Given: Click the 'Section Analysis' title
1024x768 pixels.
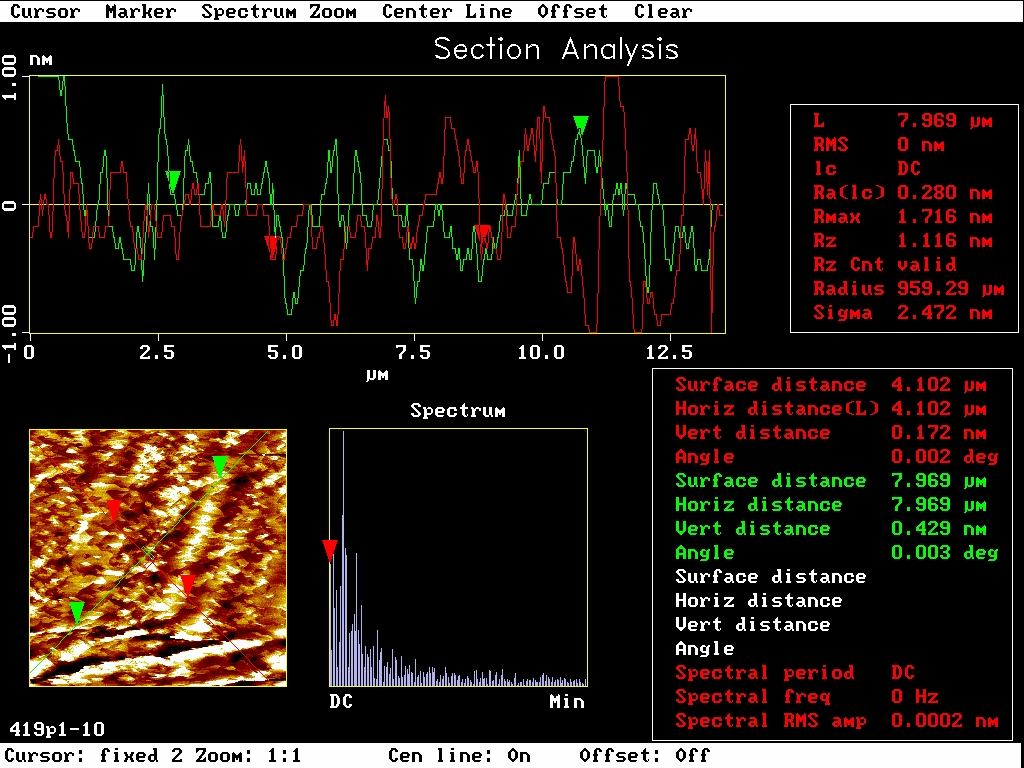Looking at the screenshot, I should [x=556, y=49].
